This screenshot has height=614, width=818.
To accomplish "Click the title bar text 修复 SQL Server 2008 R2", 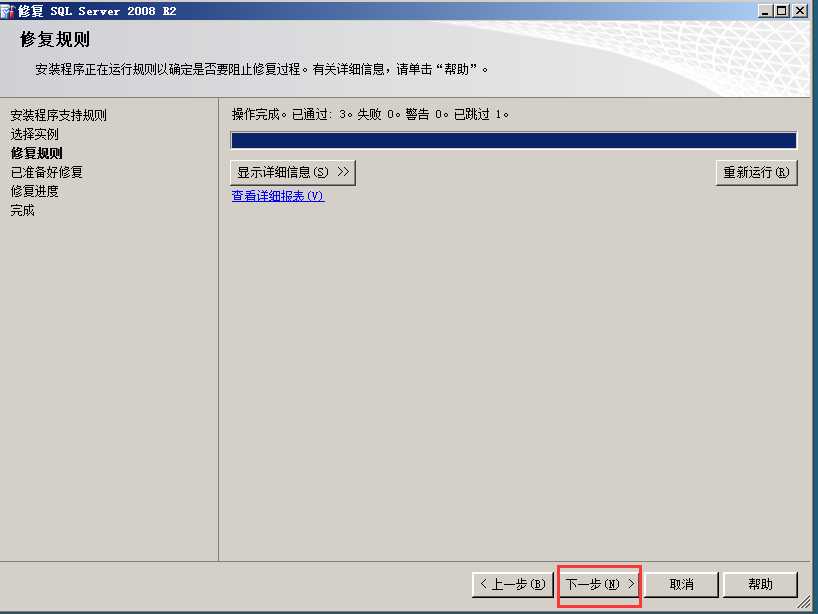I will pos(97,11).
